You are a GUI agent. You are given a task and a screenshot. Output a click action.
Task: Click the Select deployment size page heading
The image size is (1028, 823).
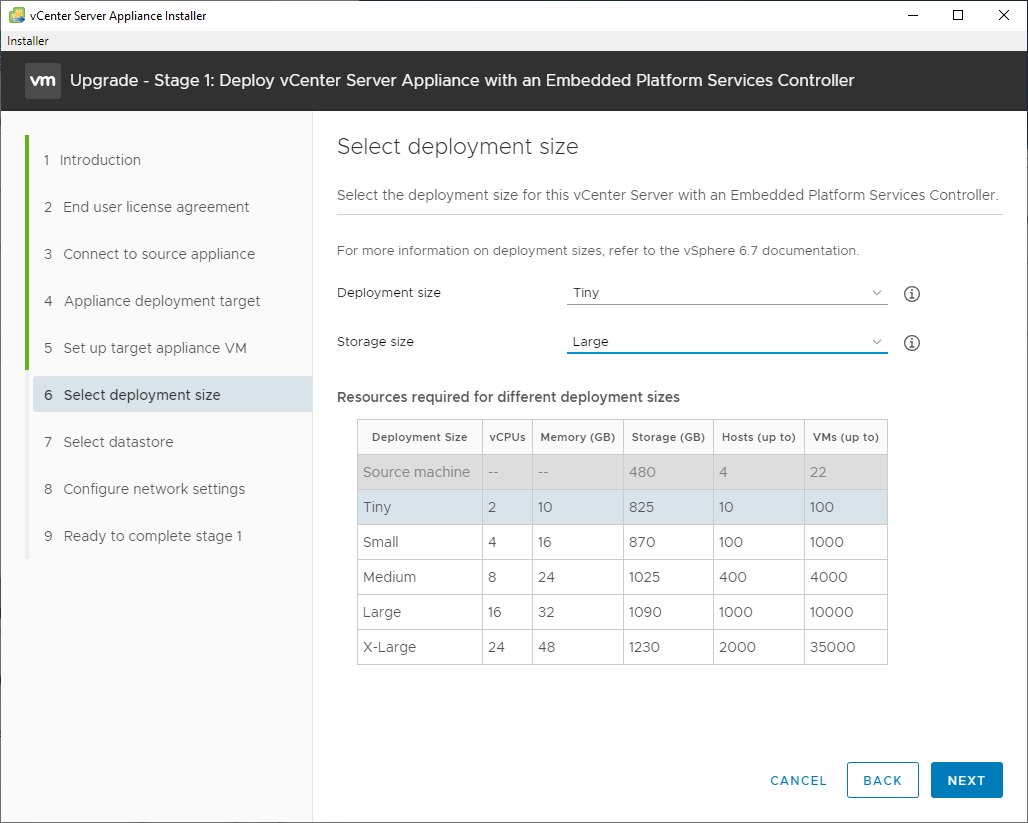(458, 146)
